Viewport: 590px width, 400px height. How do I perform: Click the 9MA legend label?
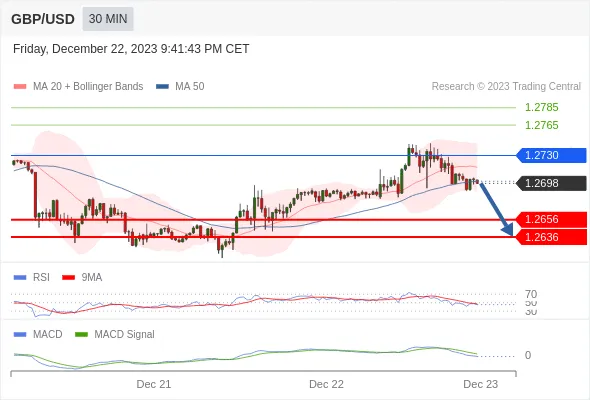(92, 277)
